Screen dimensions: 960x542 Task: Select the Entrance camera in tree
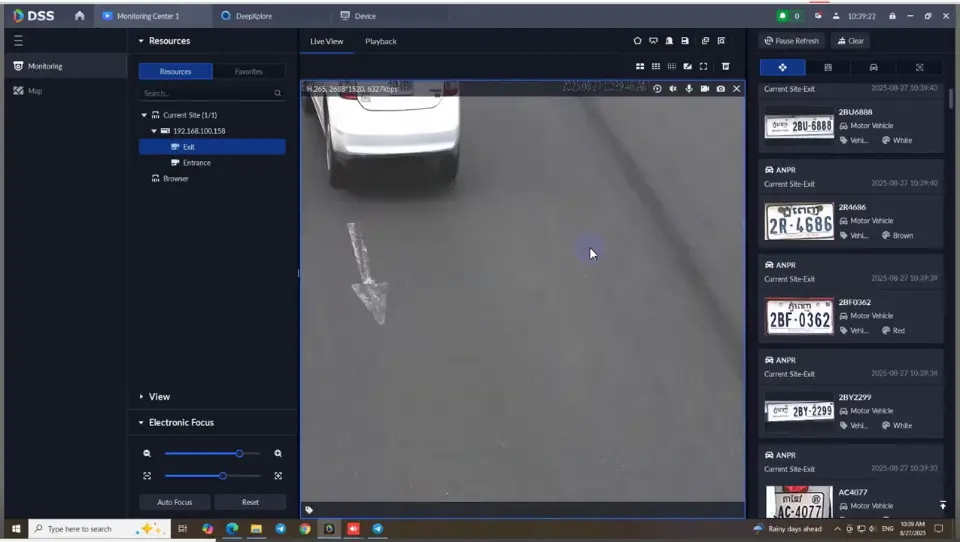pyautogui.click(x=197, y=163)
